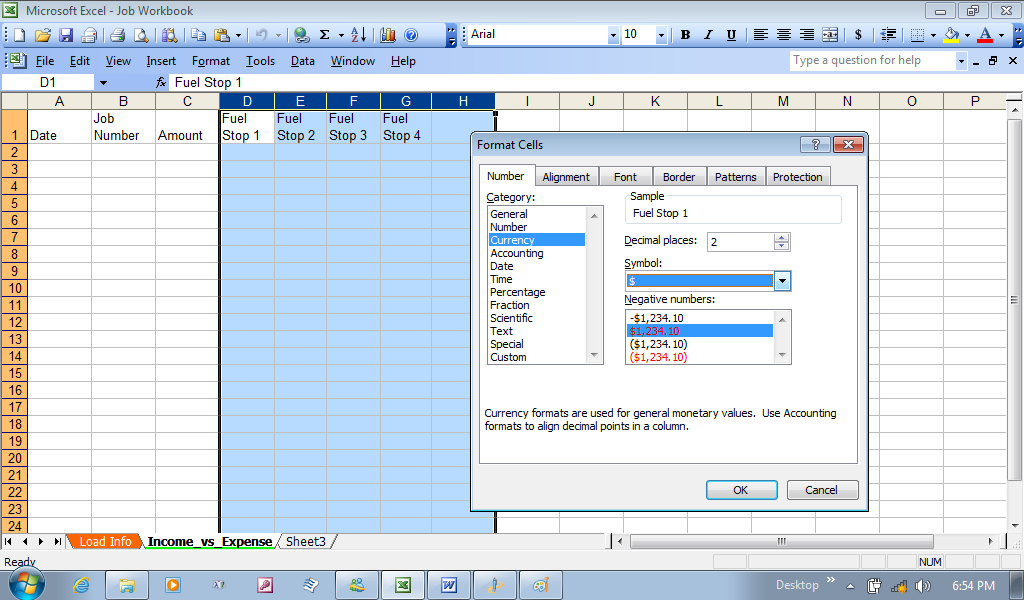1024x600 pixels.
Task: Open the Name Box dropdown arrow
Action: (x=103, y=82)
